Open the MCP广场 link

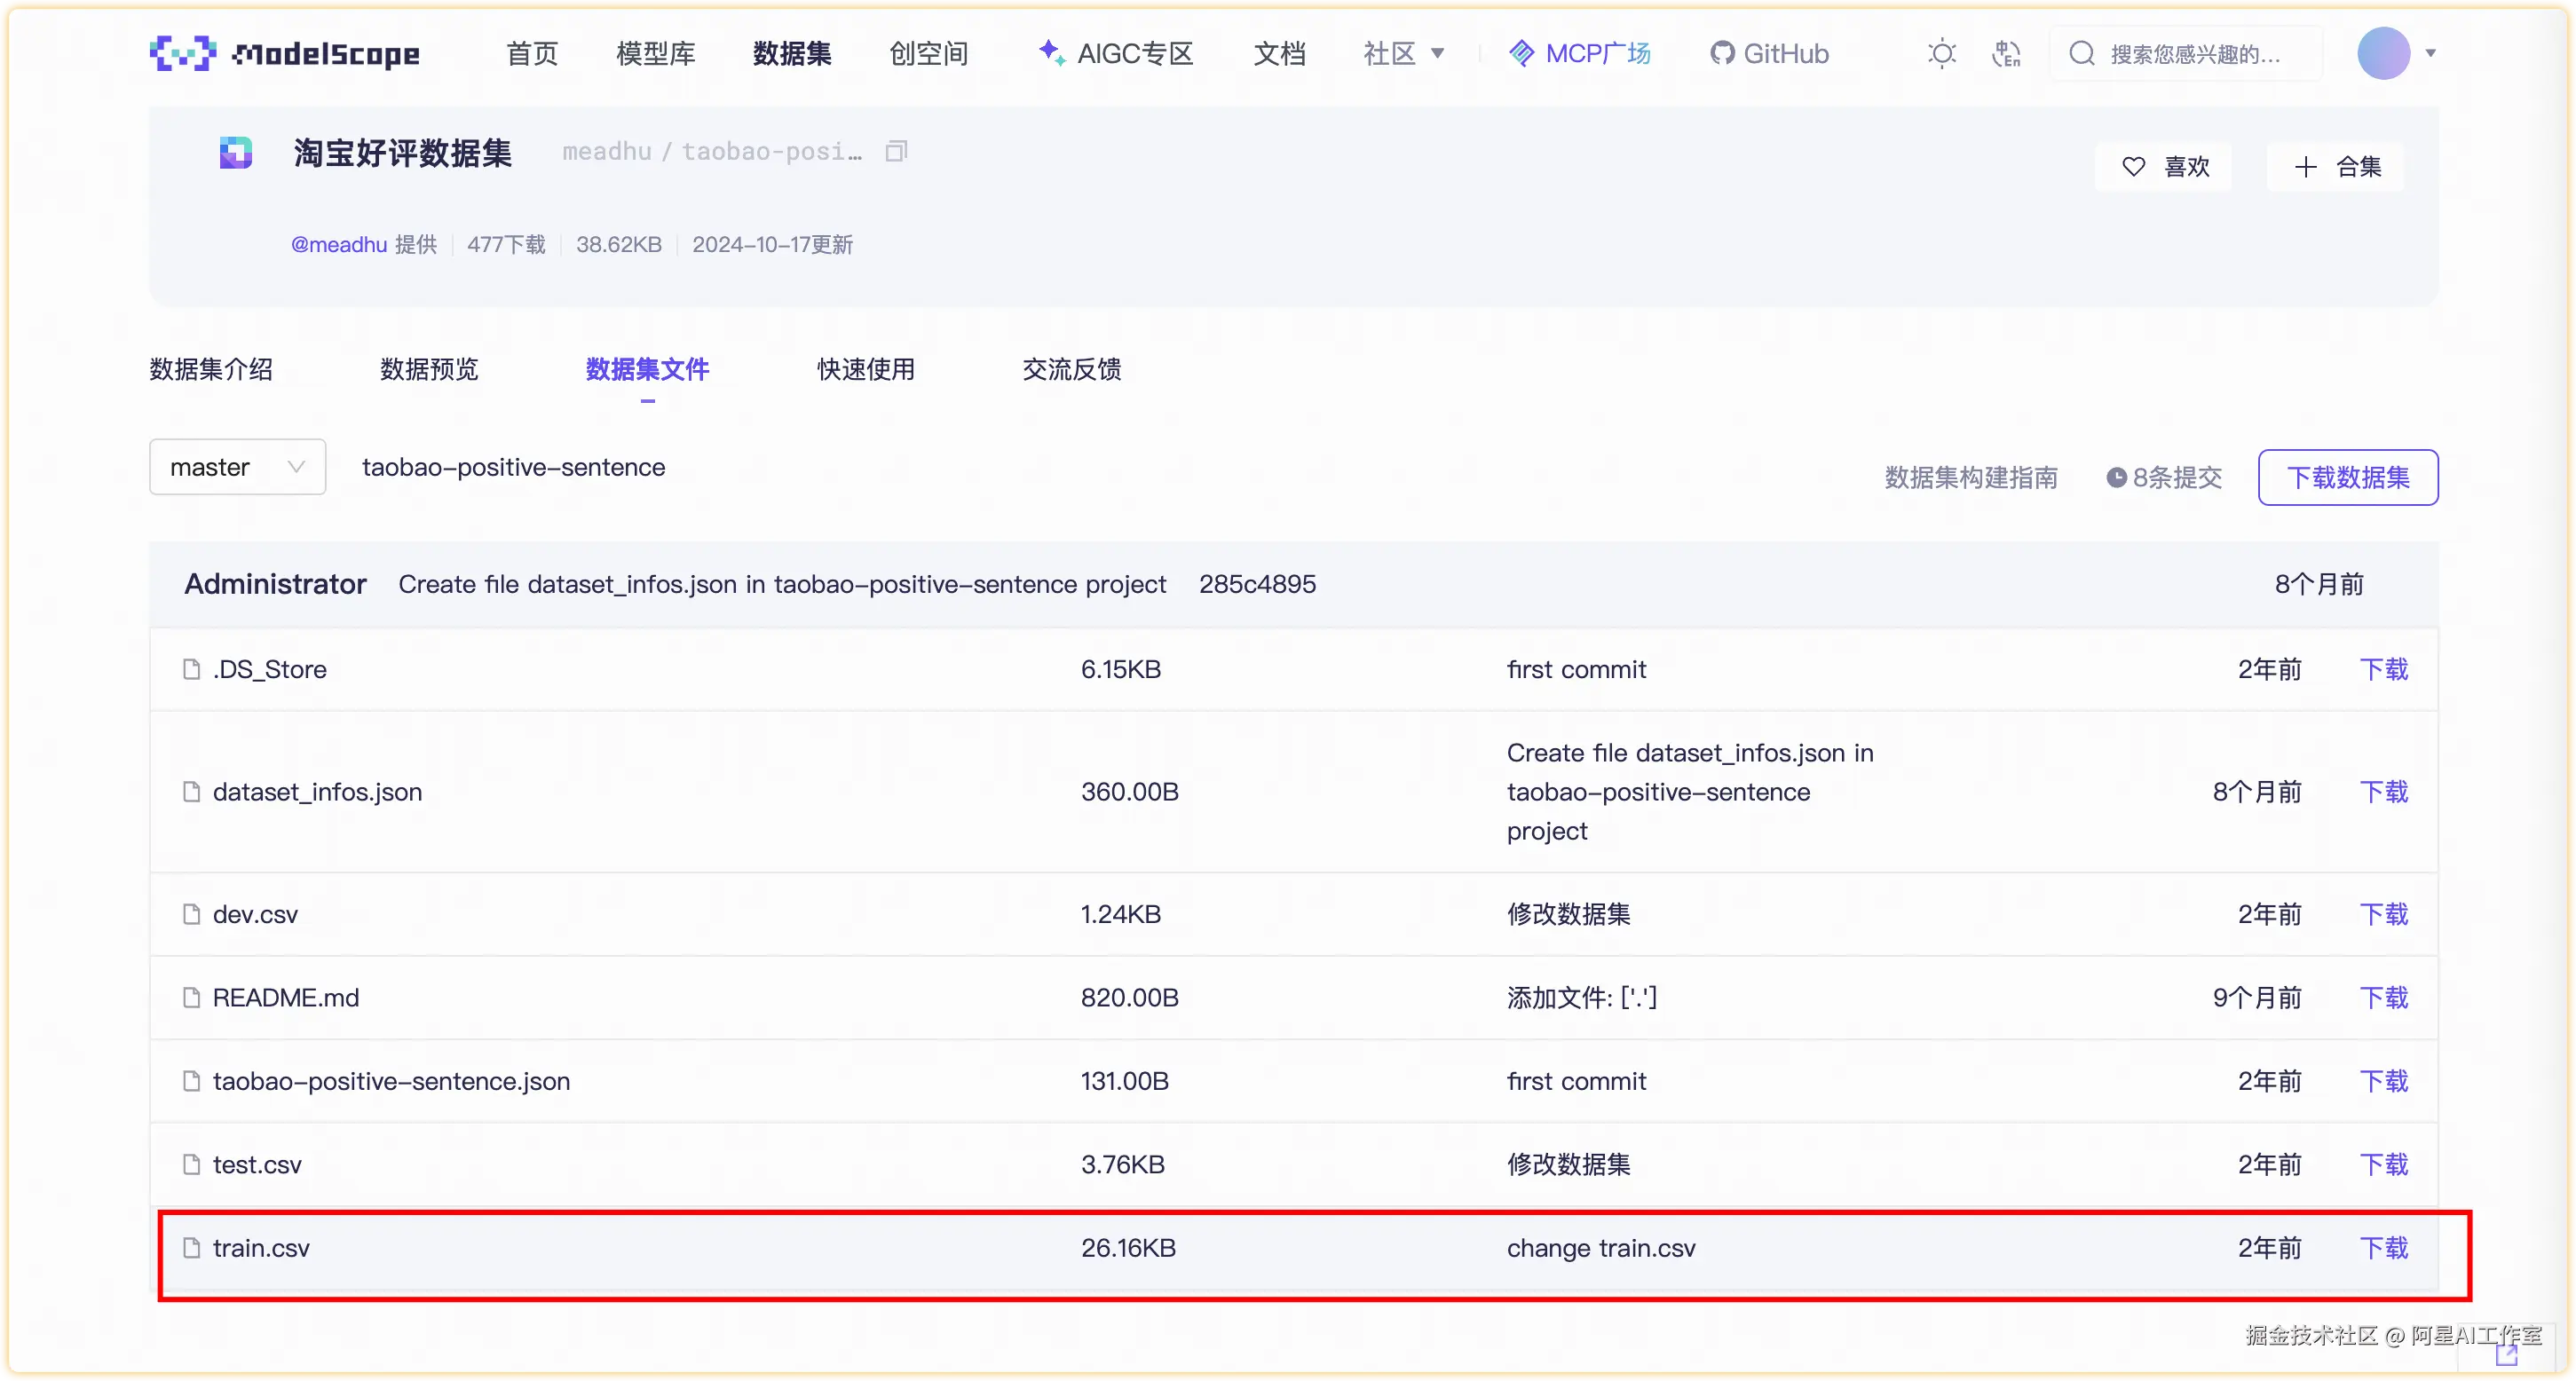pos(1580,53)
